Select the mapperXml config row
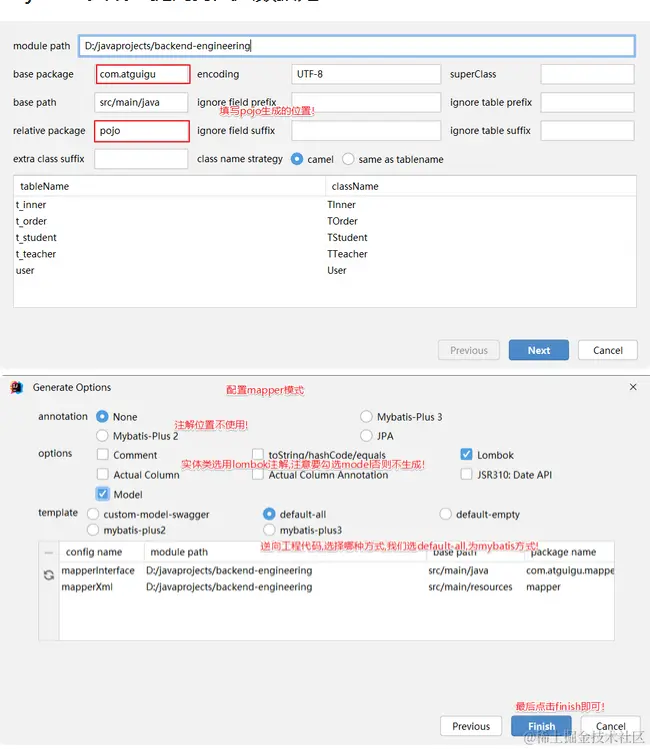 337,587
